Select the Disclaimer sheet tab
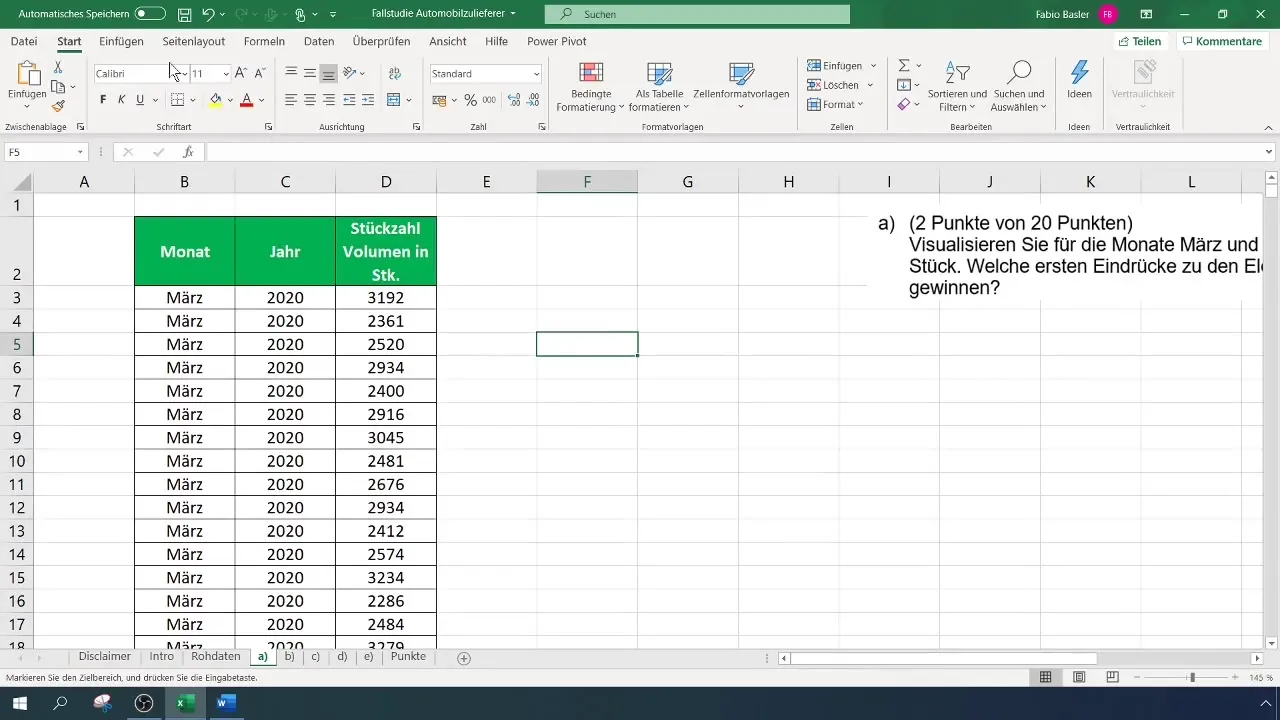Screen dimensions: 1280x720 click(105, 657)
